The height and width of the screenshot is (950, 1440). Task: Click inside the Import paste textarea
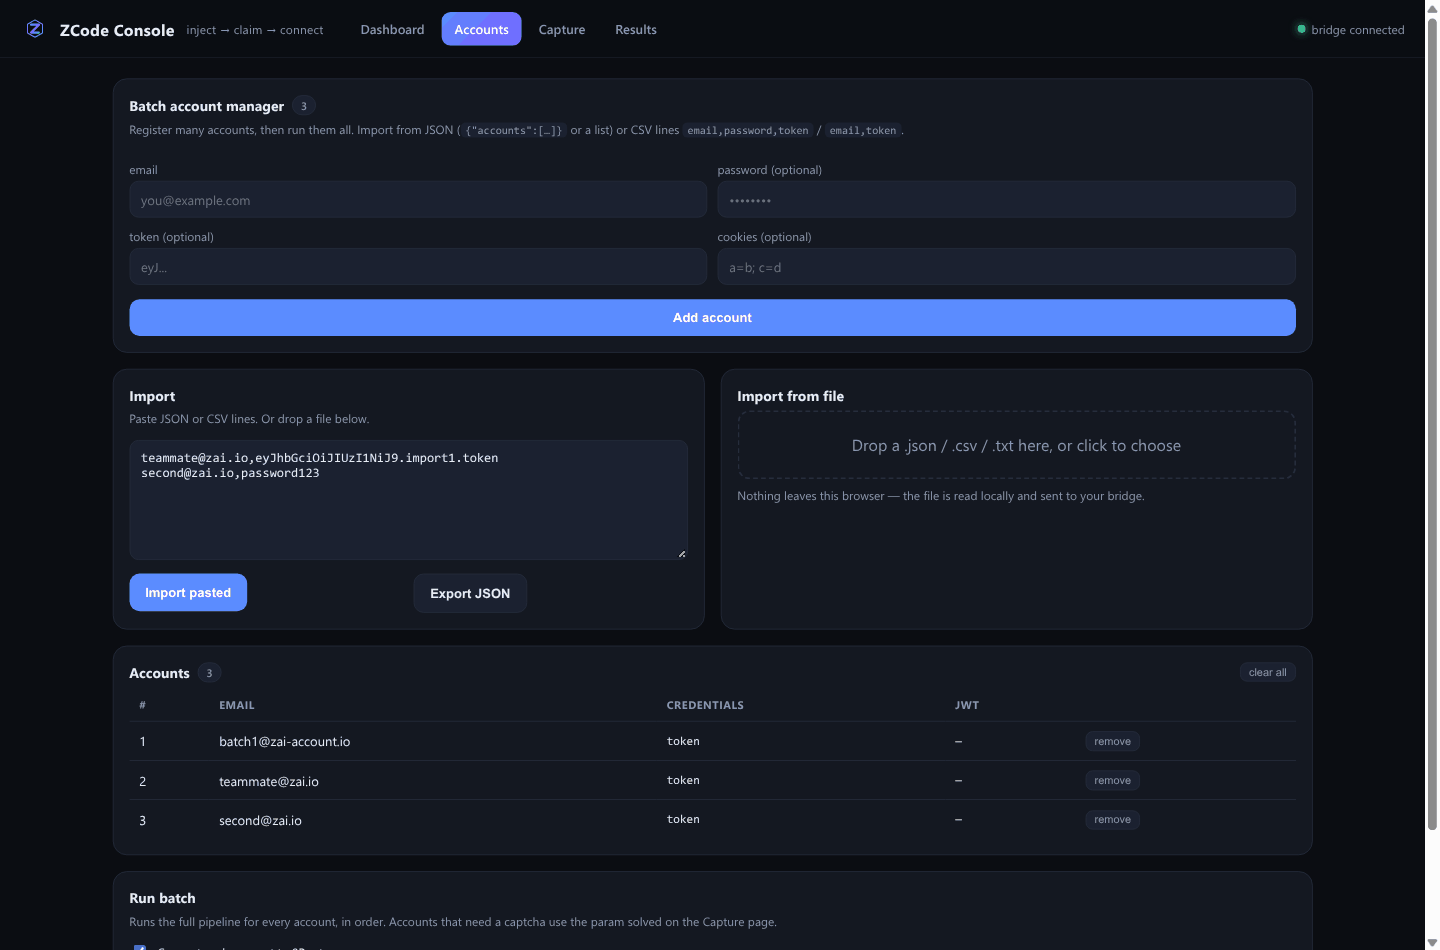pos(408,500)
